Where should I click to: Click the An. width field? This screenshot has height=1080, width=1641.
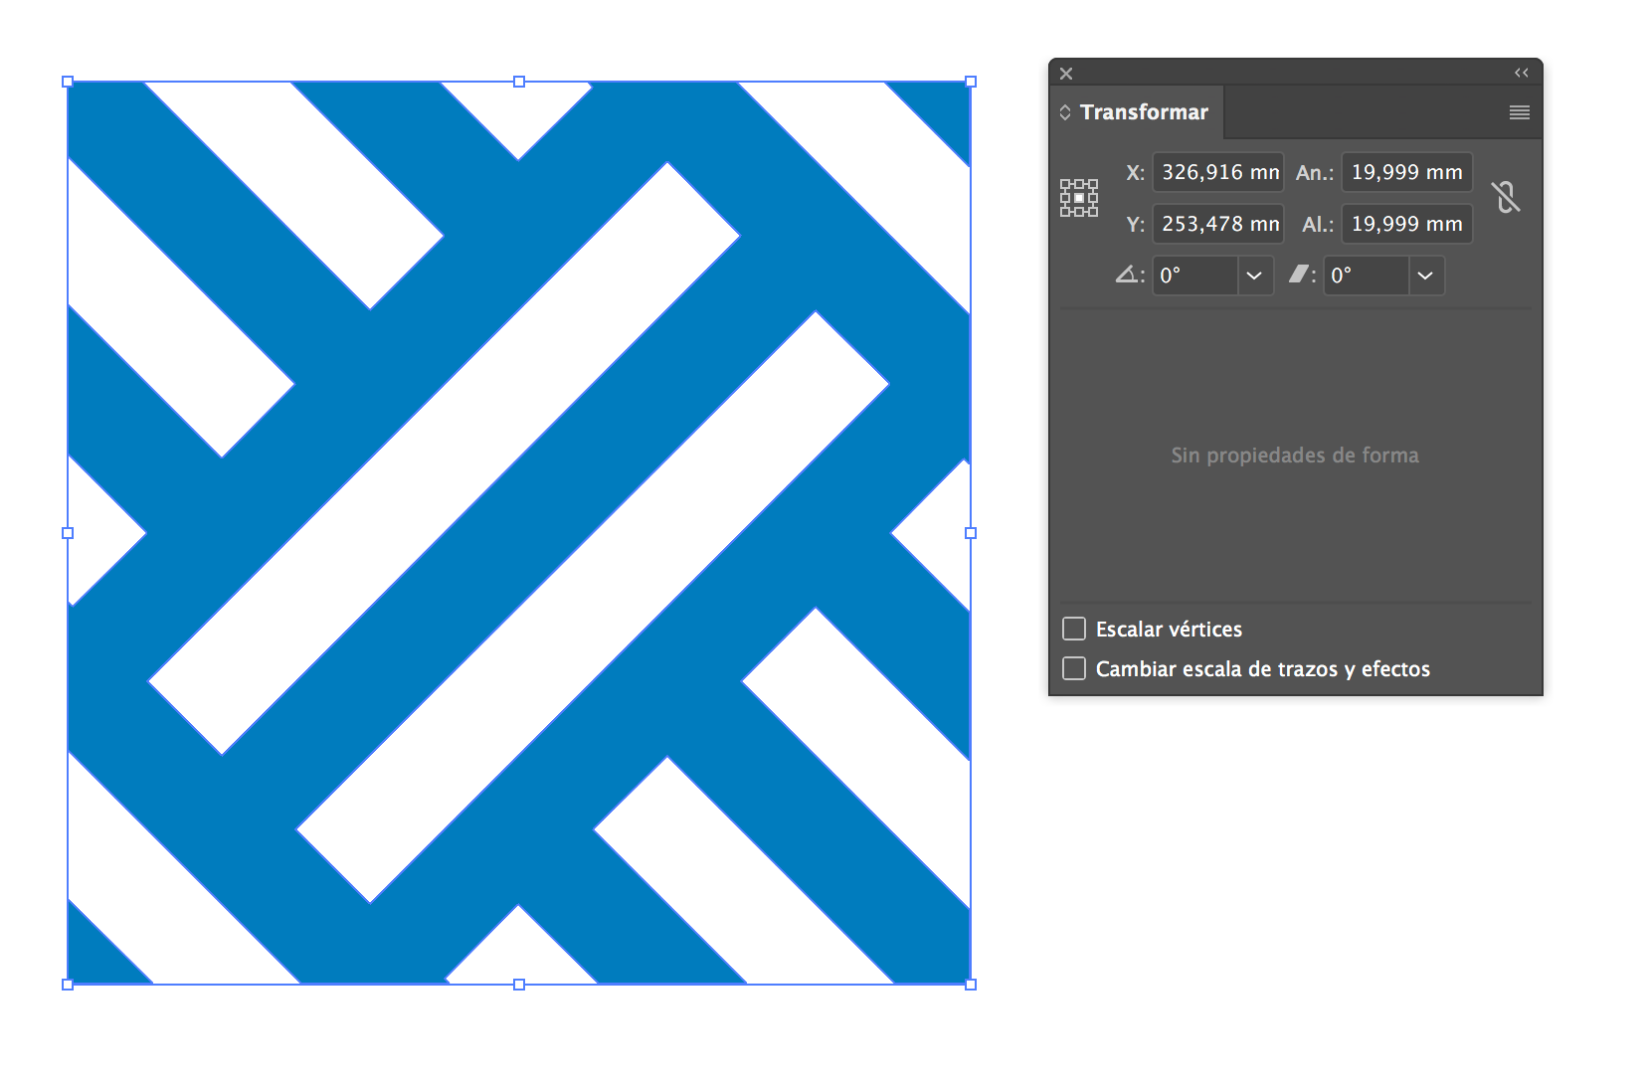coord(1407,172)
